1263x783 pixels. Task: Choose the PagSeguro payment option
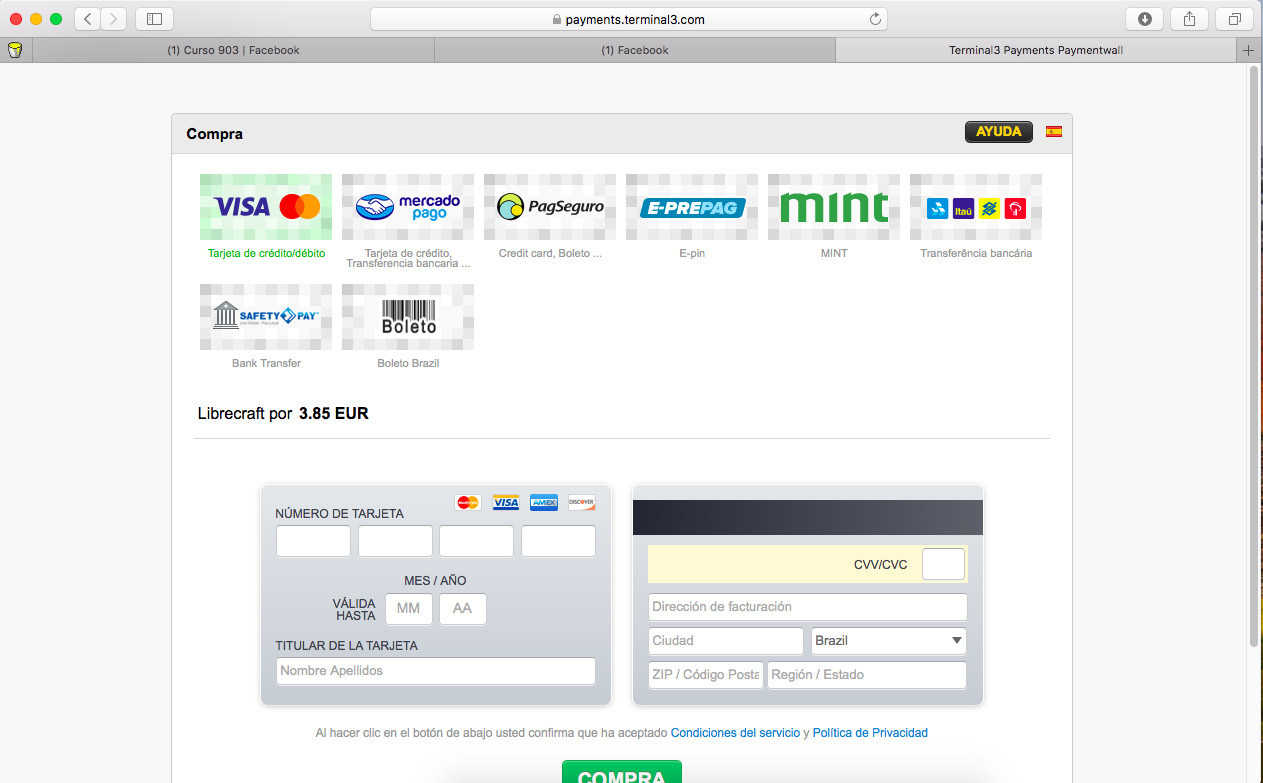550,207
